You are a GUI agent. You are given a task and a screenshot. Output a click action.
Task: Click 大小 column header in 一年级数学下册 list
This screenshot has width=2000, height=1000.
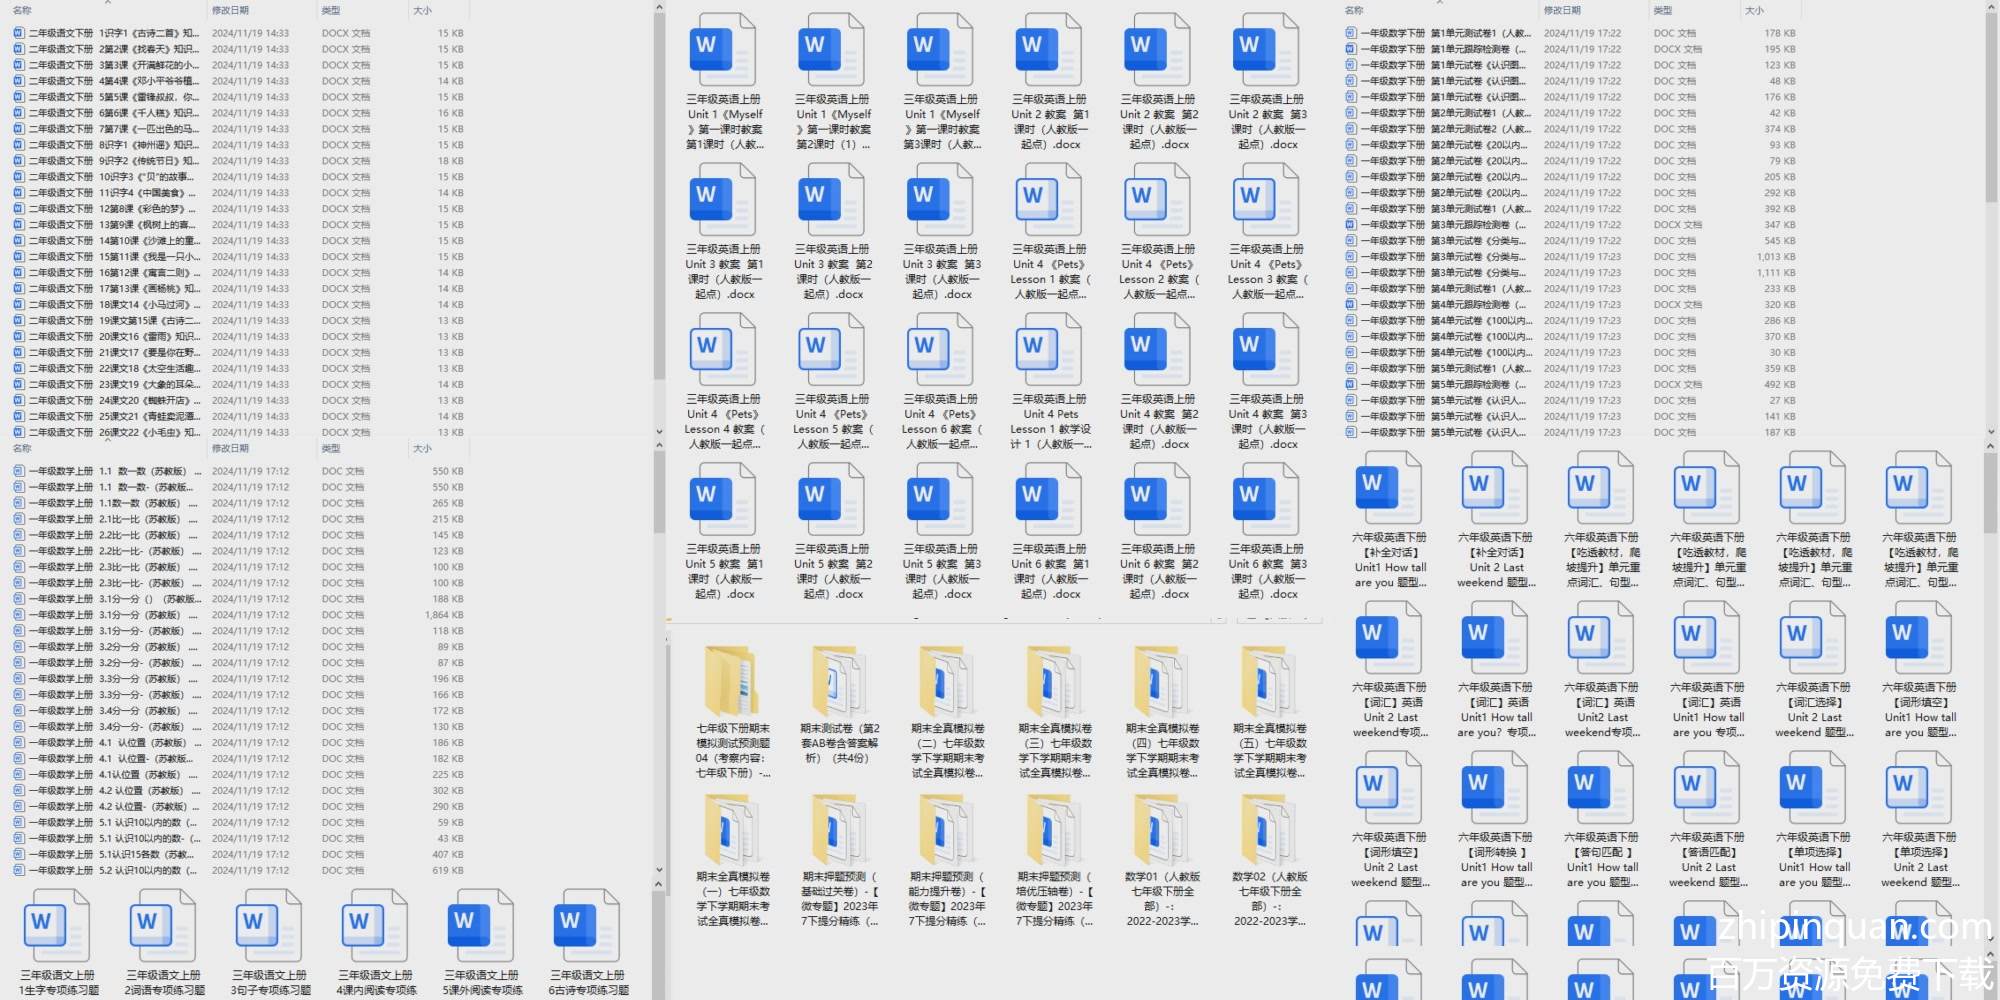point(1754,10)
